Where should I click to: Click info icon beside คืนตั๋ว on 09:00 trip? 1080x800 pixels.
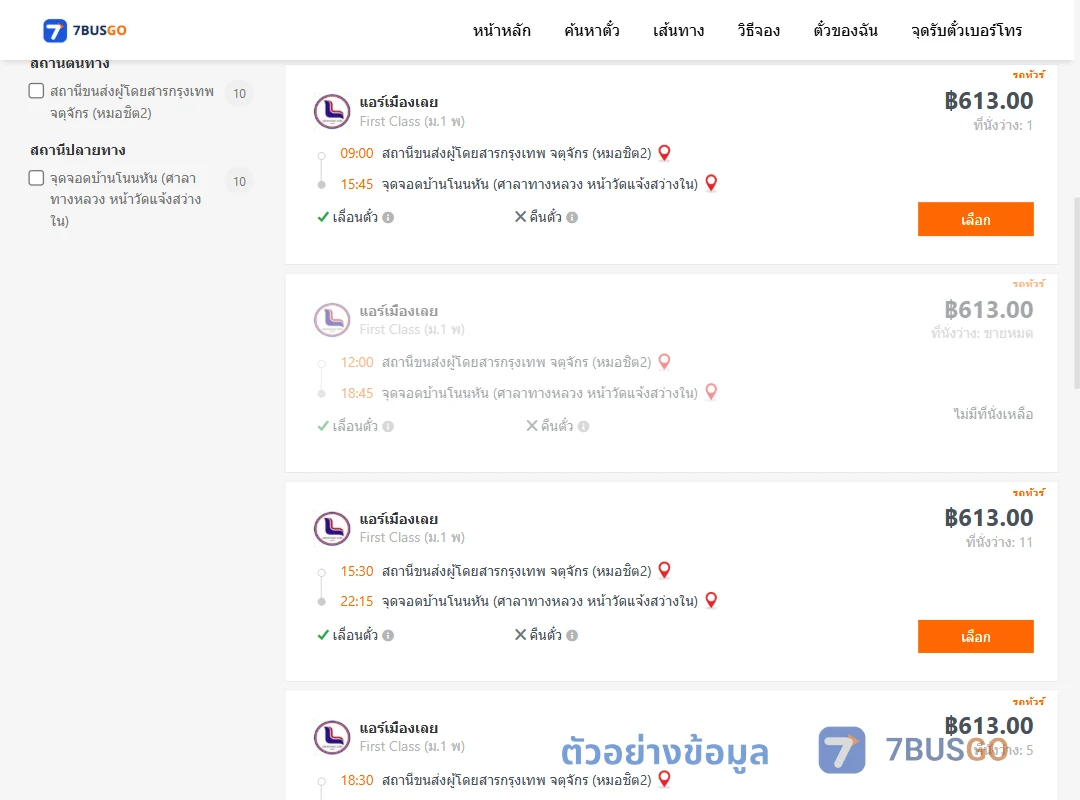click(572, 218)
